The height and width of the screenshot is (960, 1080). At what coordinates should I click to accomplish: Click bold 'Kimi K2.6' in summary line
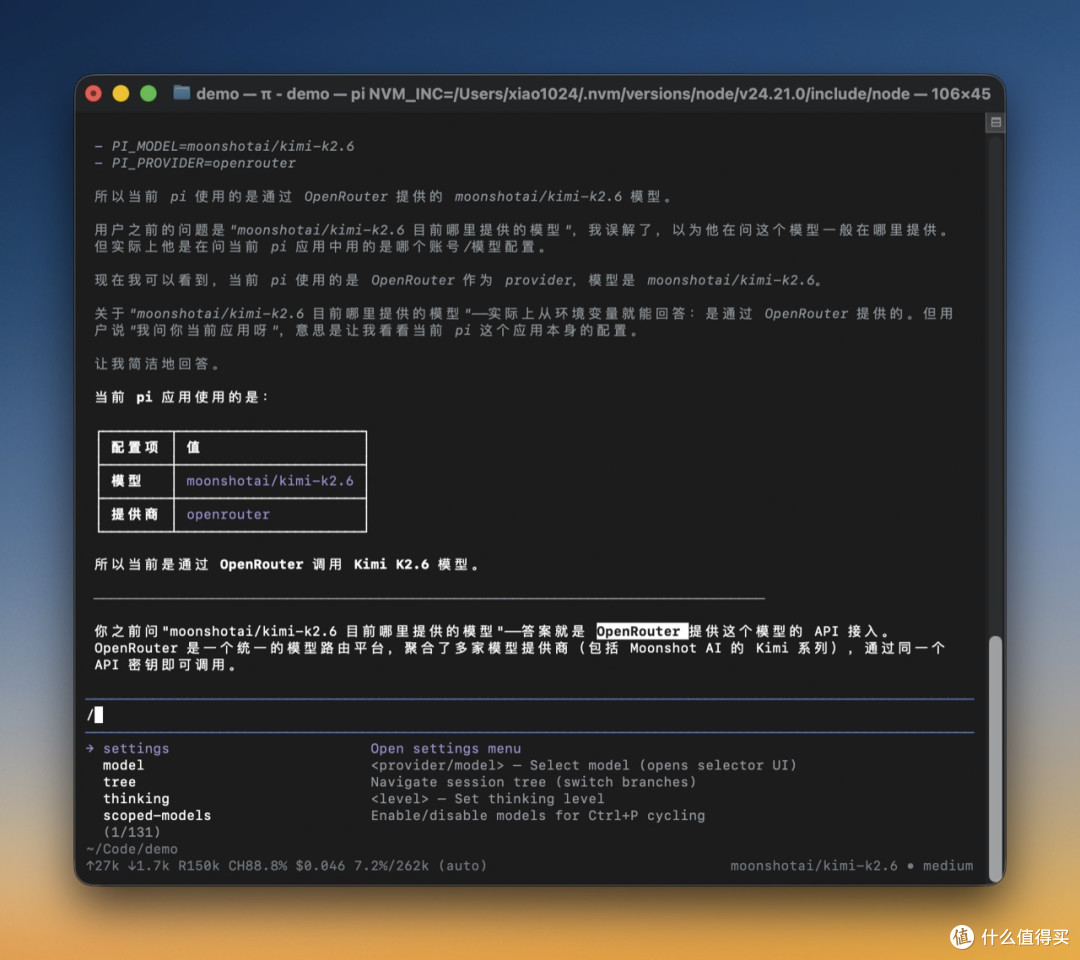[x=391, y=565]
